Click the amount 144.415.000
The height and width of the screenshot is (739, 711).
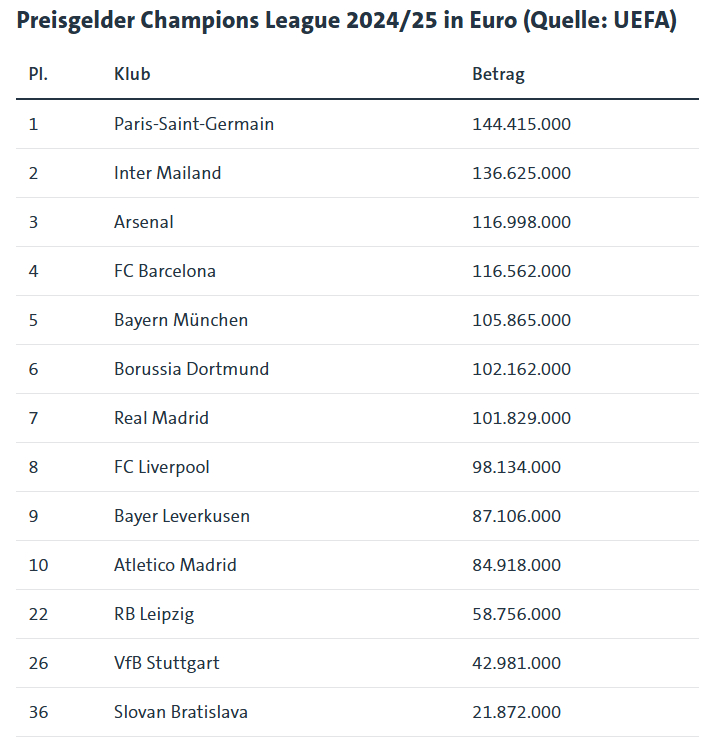(x=521, y=124)
